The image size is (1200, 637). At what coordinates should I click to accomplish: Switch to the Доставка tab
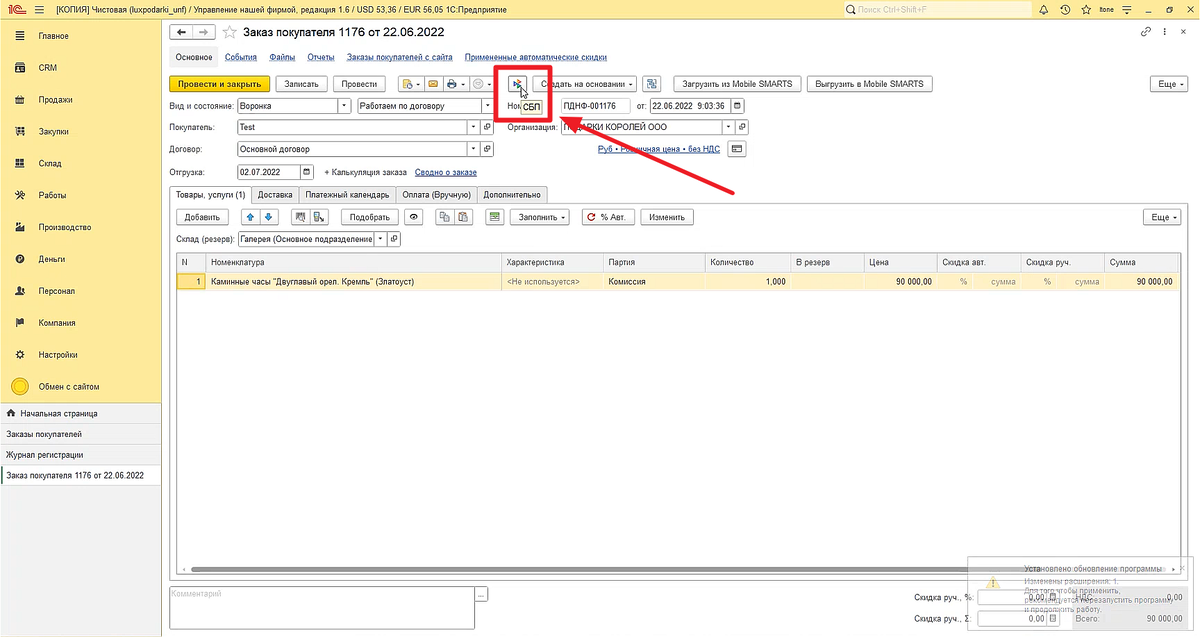pyautogui.click(x=275, y=194)
